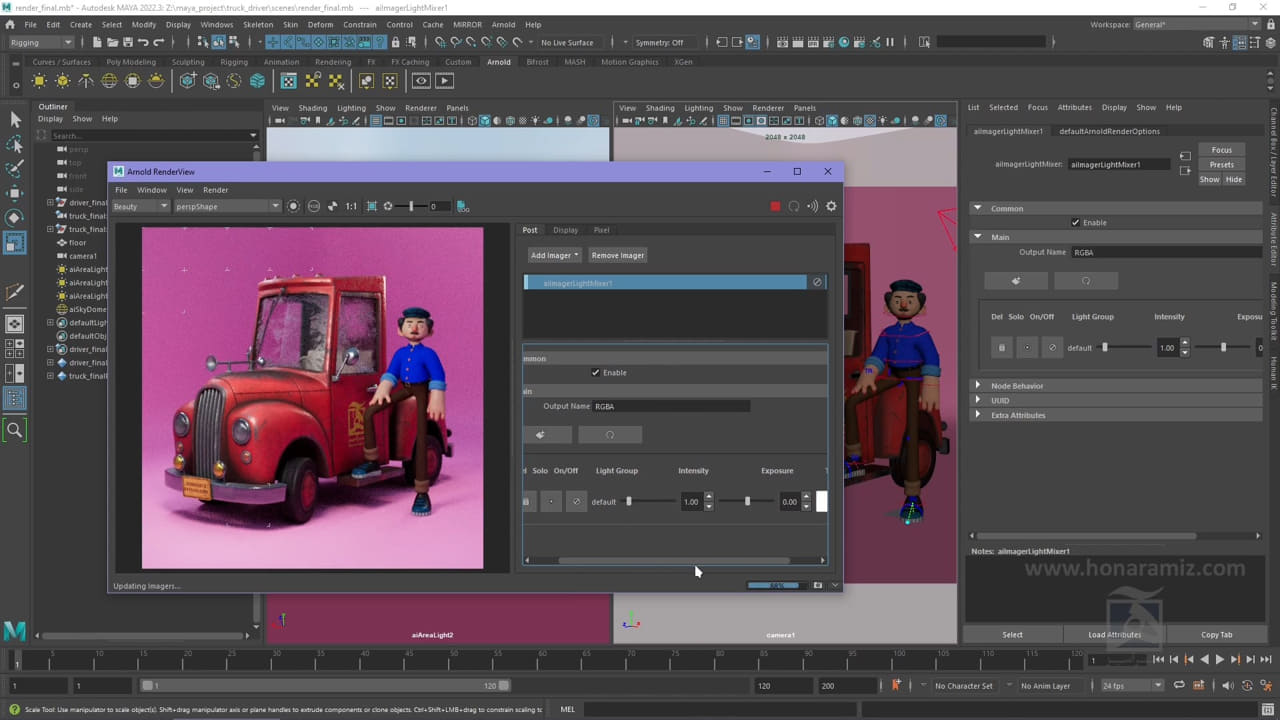The image size is (1280, 720).
Task: Select the Bifrost shelf tab
Action: 537,62
